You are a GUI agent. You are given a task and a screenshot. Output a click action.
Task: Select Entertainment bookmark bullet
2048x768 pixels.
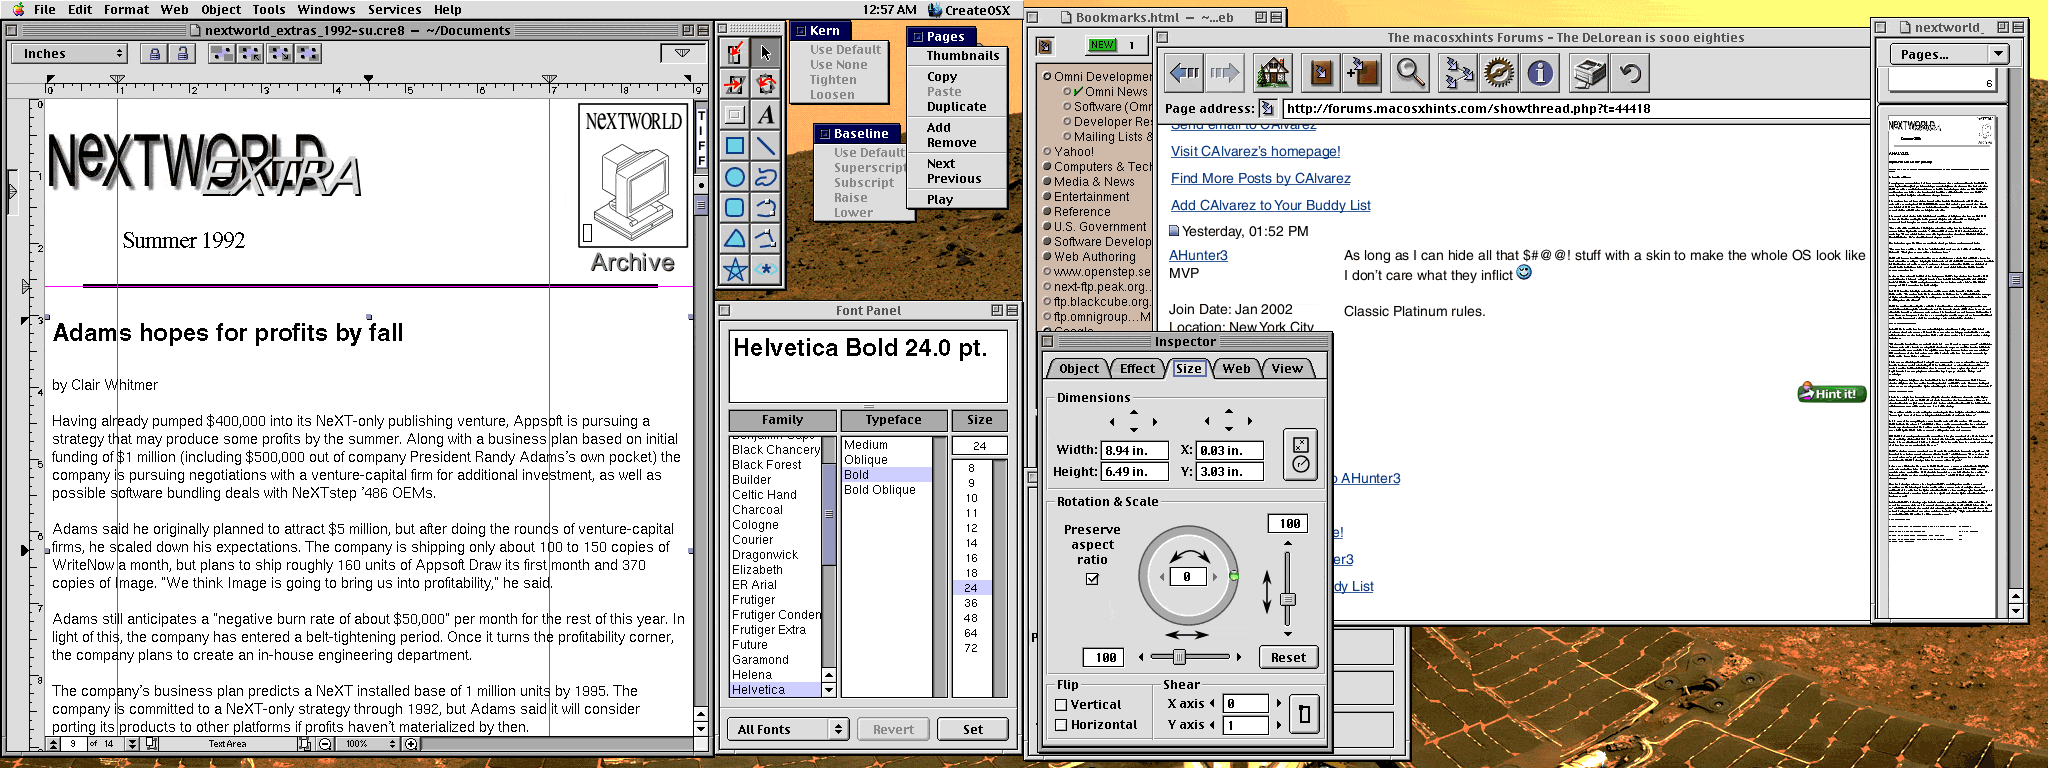pos(1047,197)
